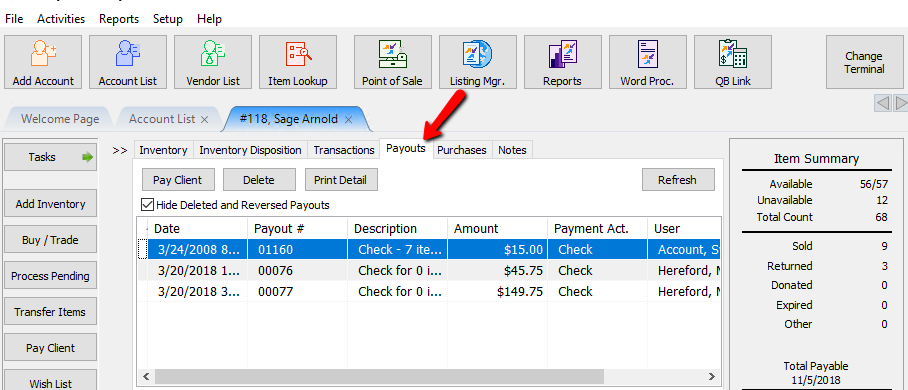Select the Payouts tab
The width and height of the screenshot is (908, 390).
point(406,149)
